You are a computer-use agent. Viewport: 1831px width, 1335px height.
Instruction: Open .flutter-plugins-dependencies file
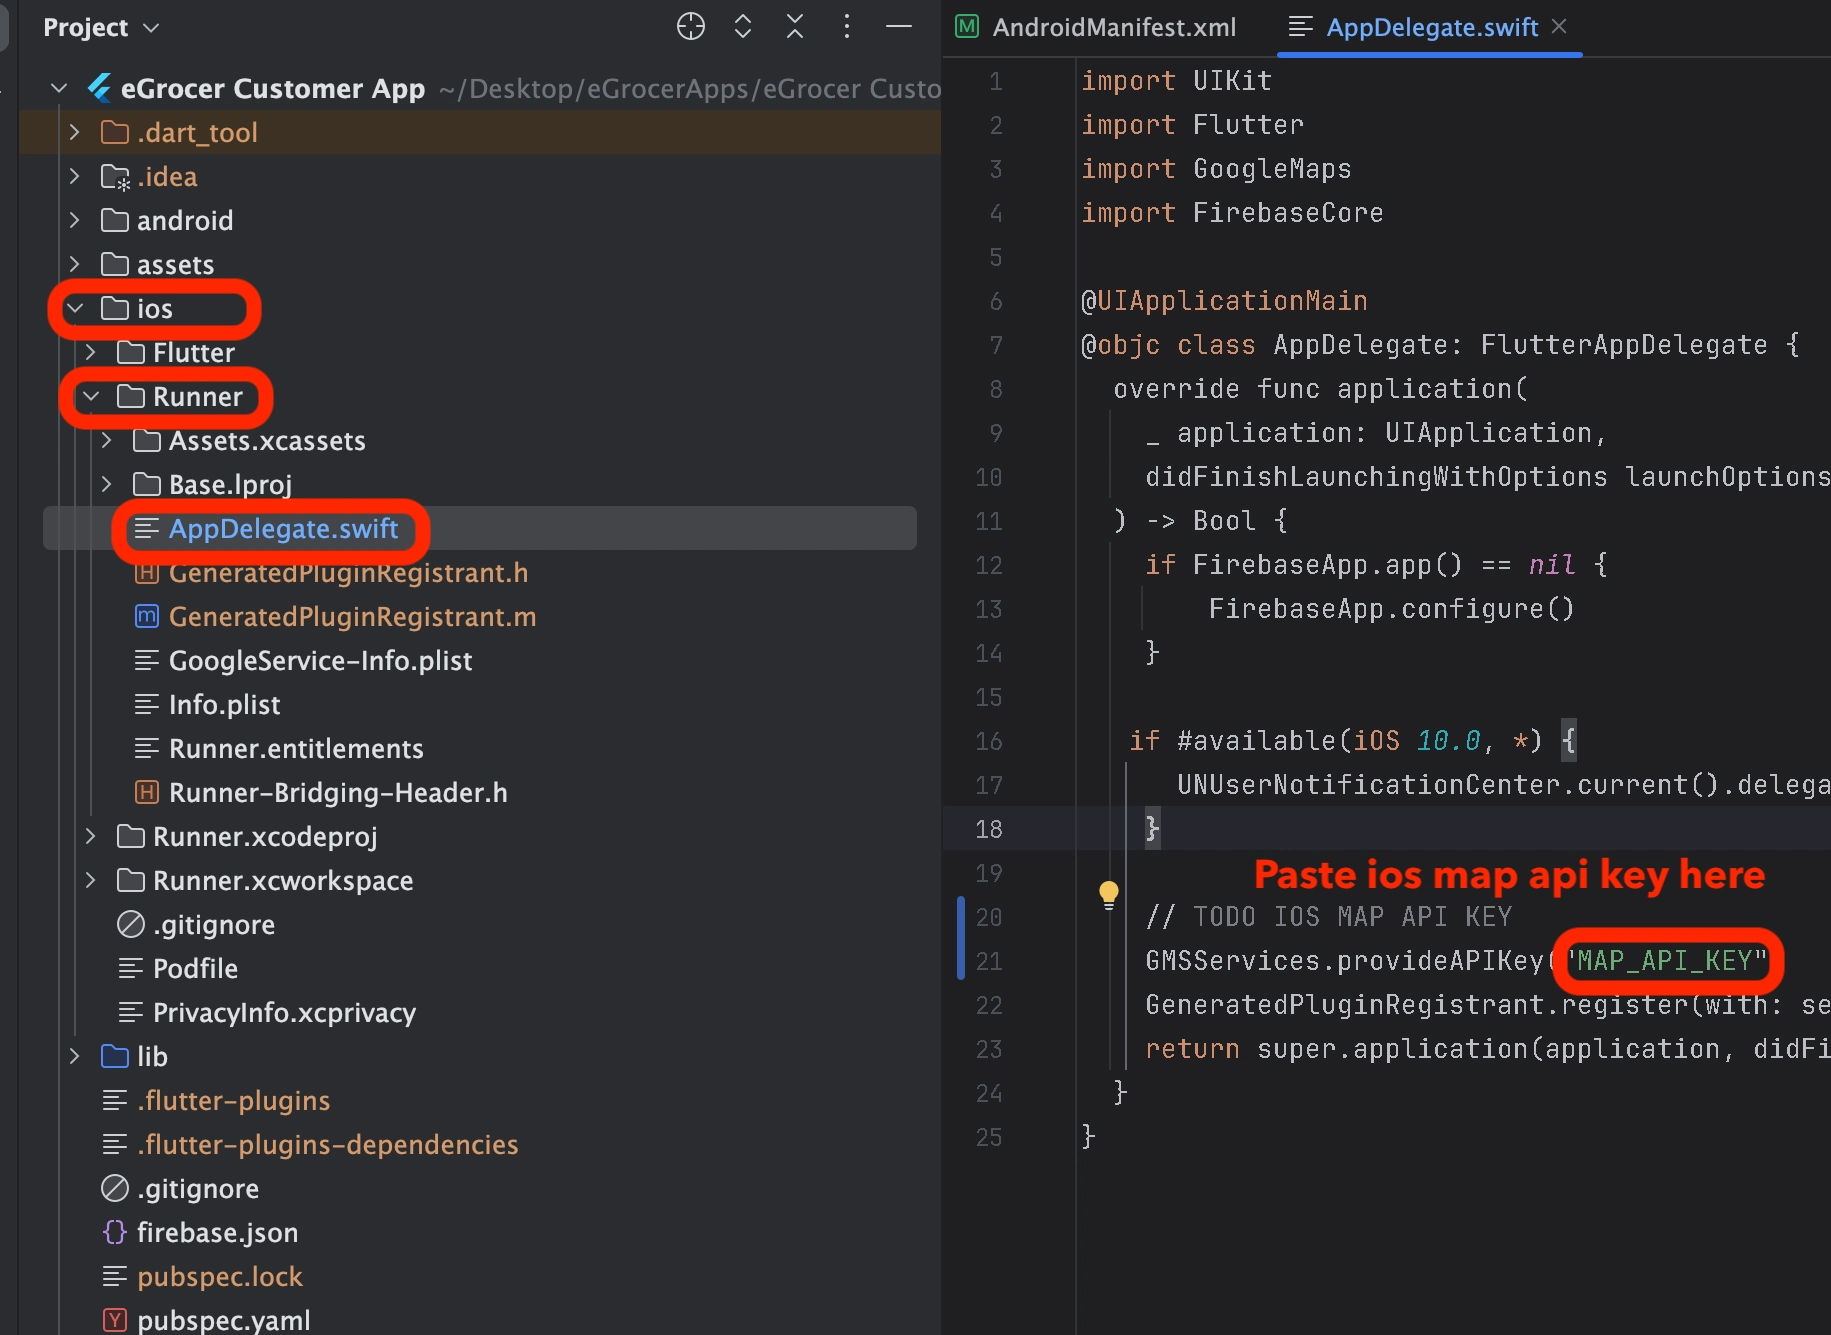(327, 1145)
